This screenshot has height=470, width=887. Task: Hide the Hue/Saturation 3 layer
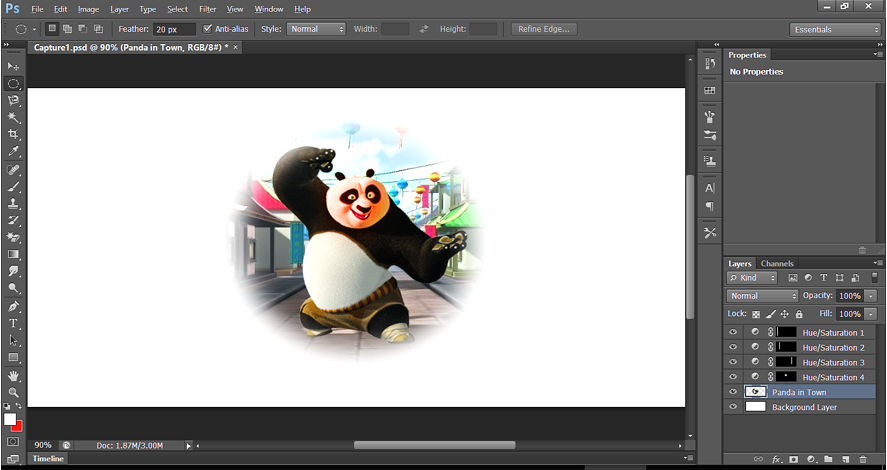[x=733, y=362]
